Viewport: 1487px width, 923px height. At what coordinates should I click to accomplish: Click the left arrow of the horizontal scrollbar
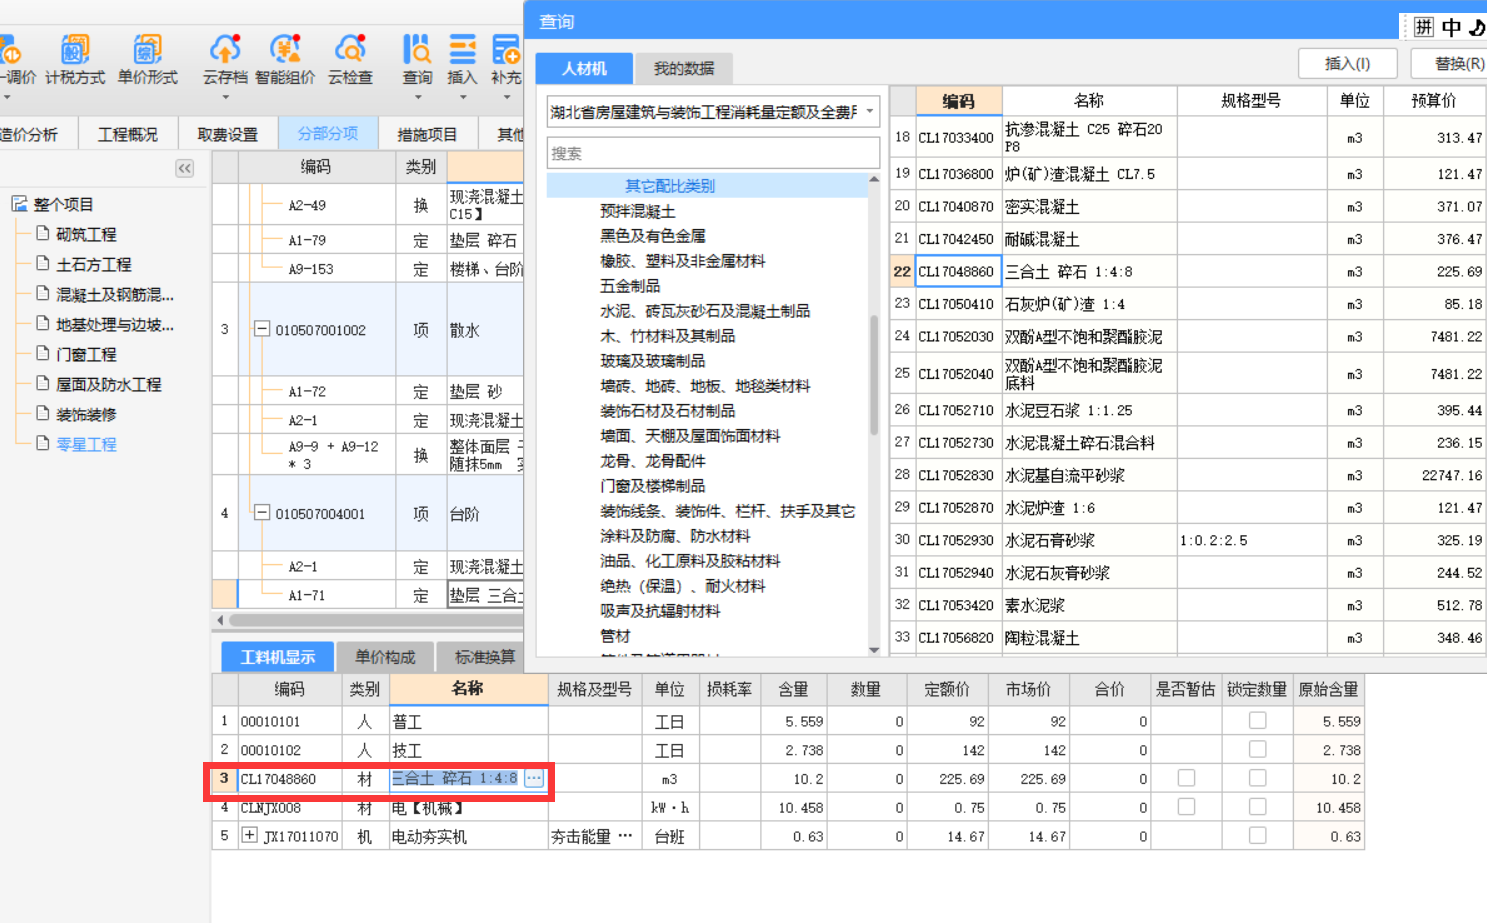(220, 620)
